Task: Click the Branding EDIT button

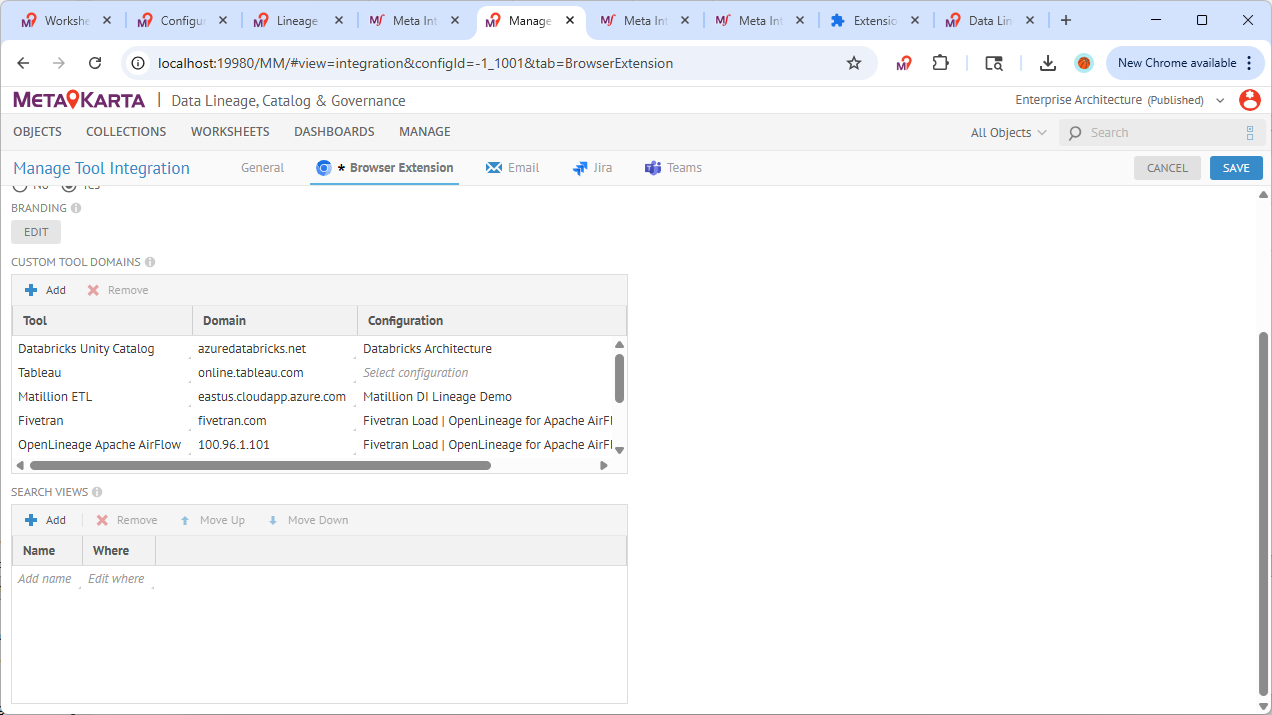Action: [36, 232]
